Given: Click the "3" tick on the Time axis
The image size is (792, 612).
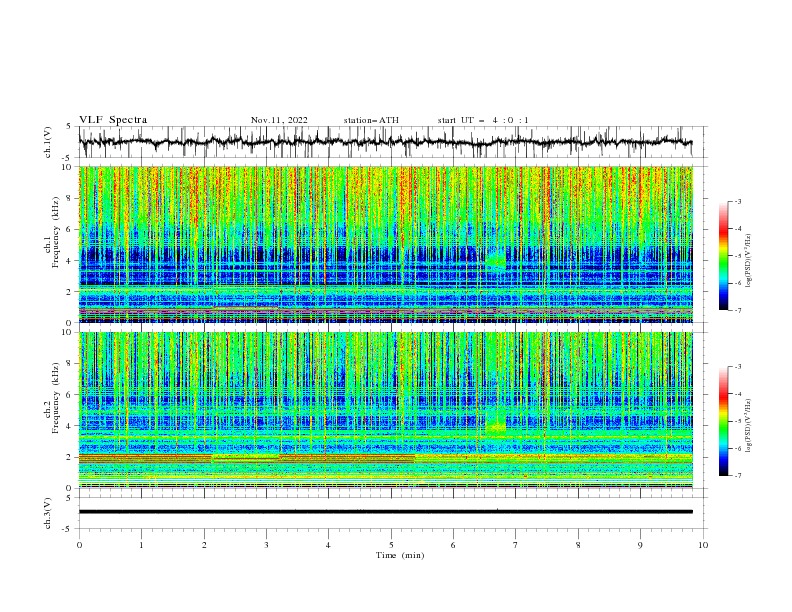Looking at the screenshot, I should point(266,545).
